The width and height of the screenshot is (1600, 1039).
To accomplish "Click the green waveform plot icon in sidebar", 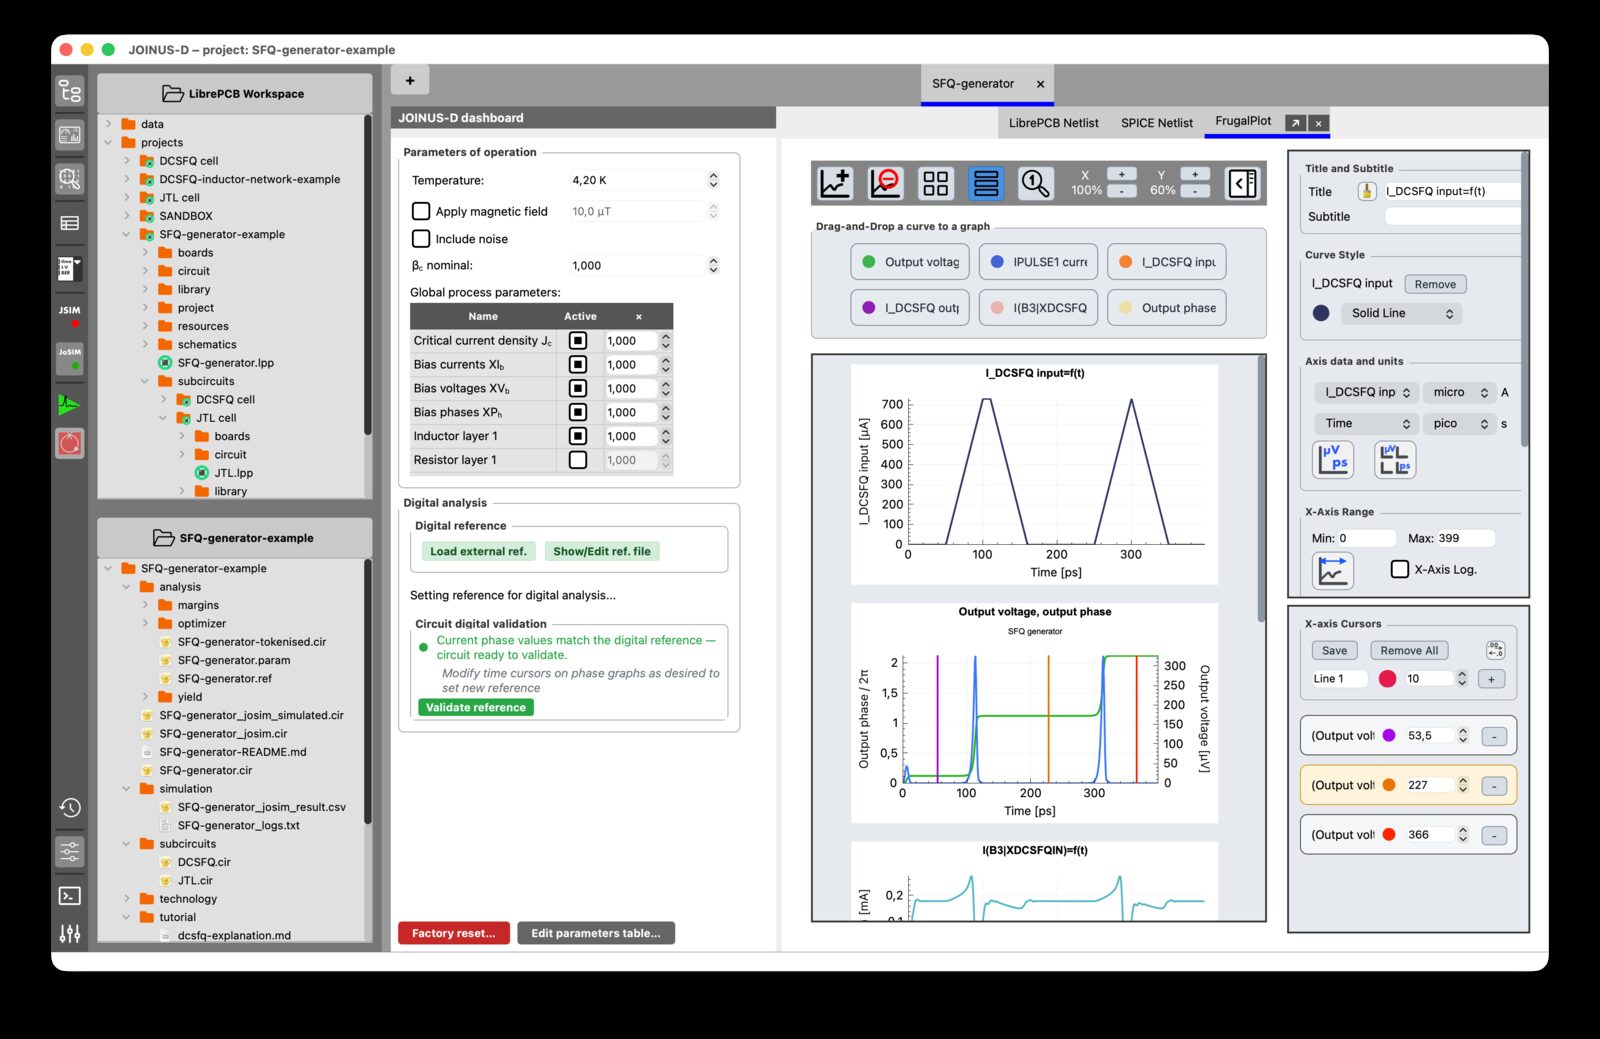I will [x=69, y=405].
